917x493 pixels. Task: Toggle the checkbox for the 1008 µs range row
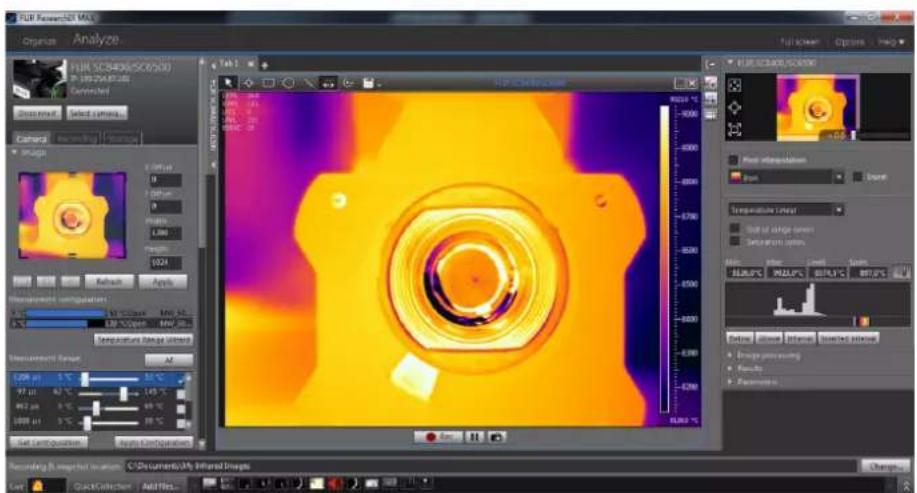click(181, 423)
